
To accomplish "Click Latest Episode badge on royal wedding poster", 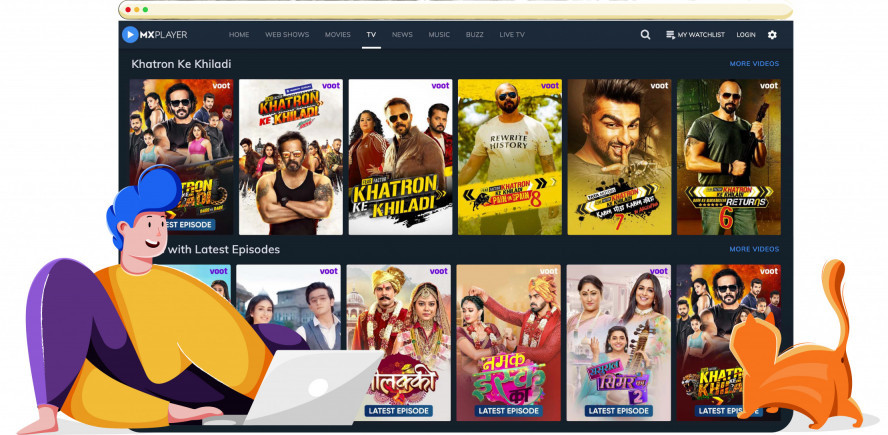I will (x=399, y=411).
